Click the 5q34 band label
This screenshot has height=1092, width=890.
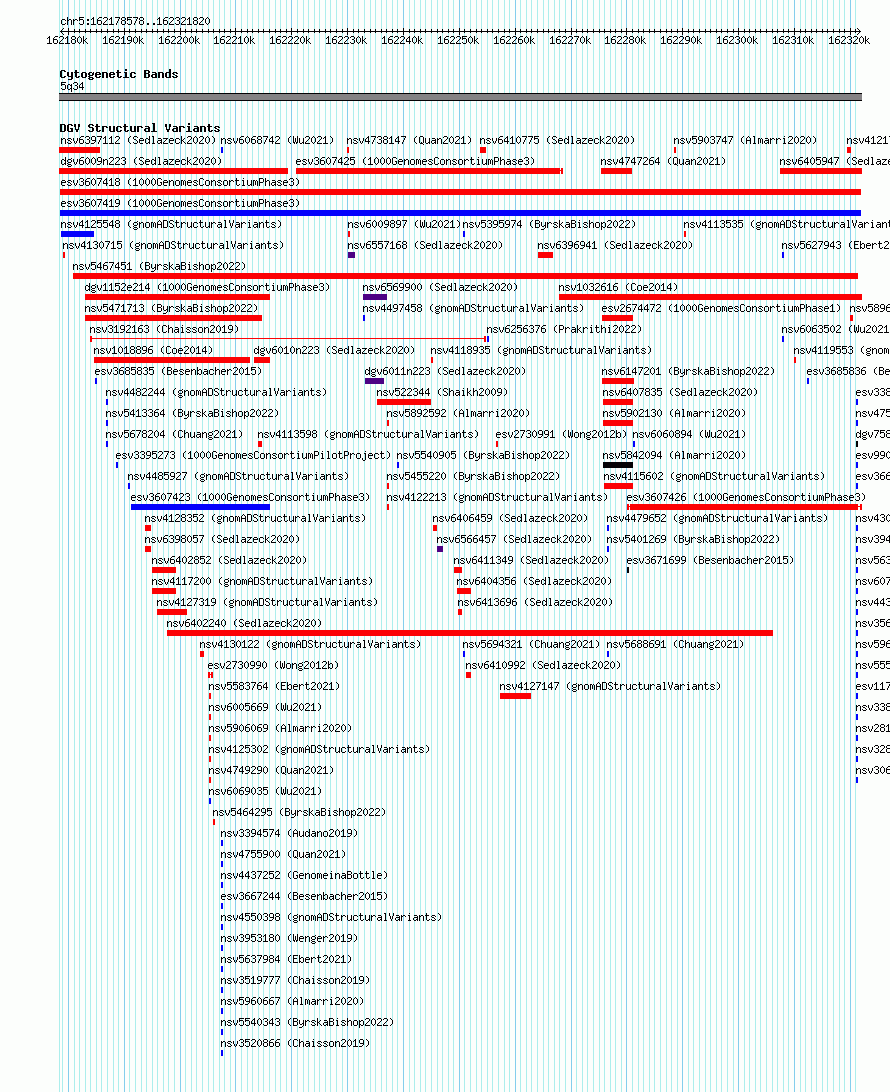click(72, 86)
